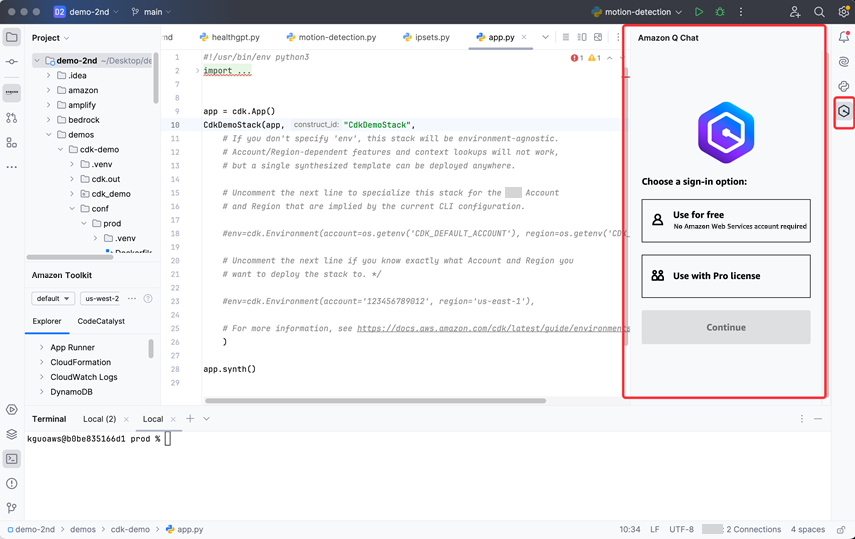Click the editor horizontal scrollbar
Image resolution: width=855 pixels, height=539 pixels.
(375, 400)
